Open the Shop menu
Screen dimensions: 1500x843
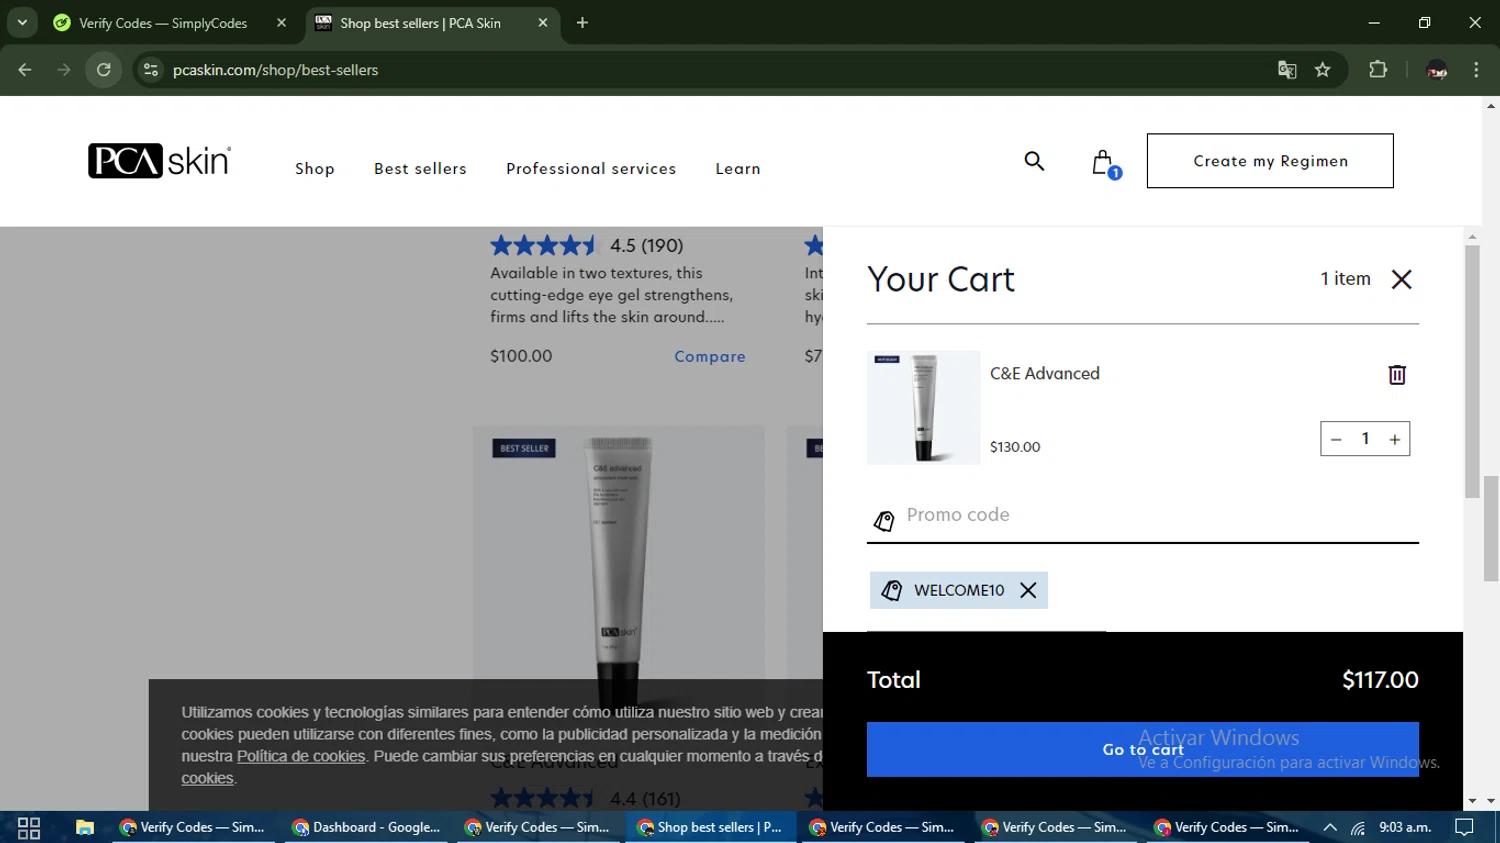tap(315, 169)
